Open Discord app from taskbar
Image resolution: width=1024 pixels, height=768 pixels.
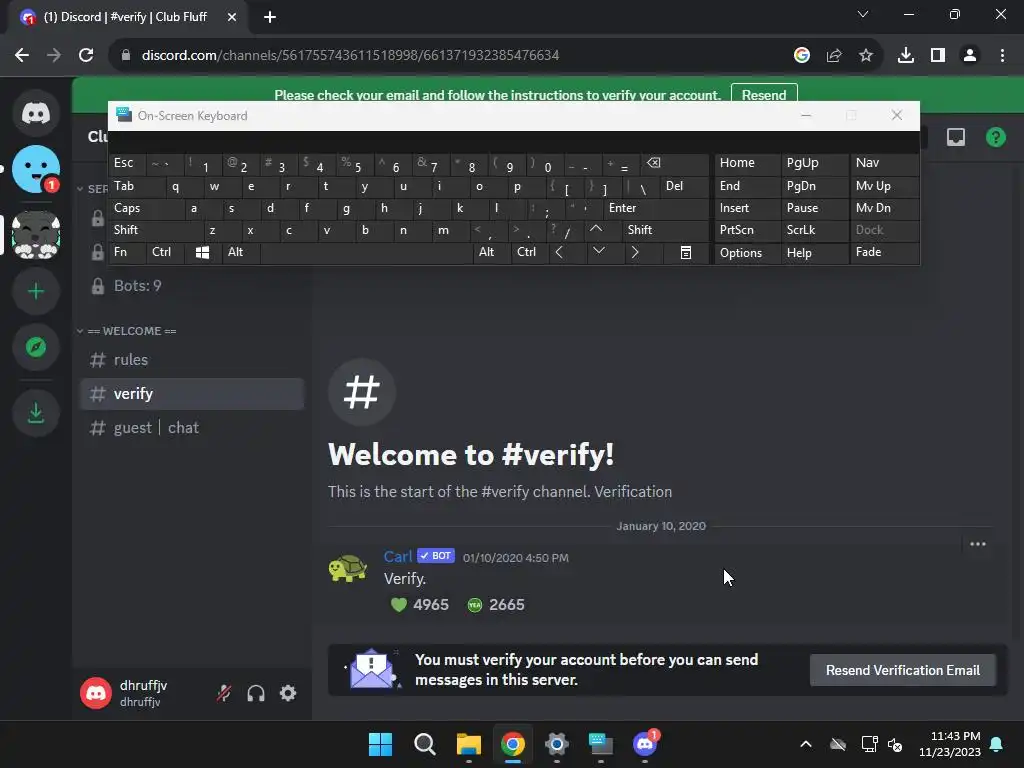coord(645,744)
